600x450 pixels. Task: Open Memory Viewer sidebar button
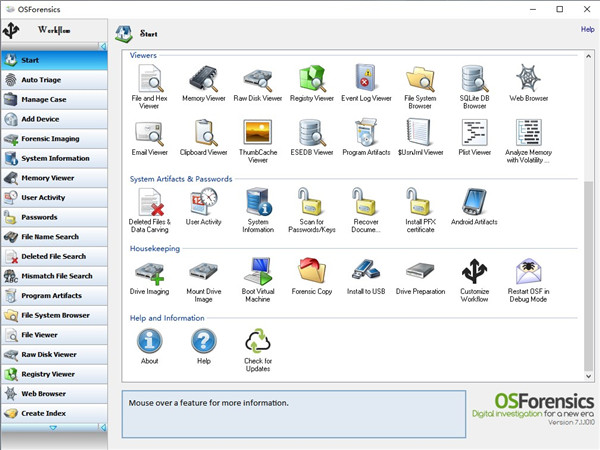[x=54, y=178]
